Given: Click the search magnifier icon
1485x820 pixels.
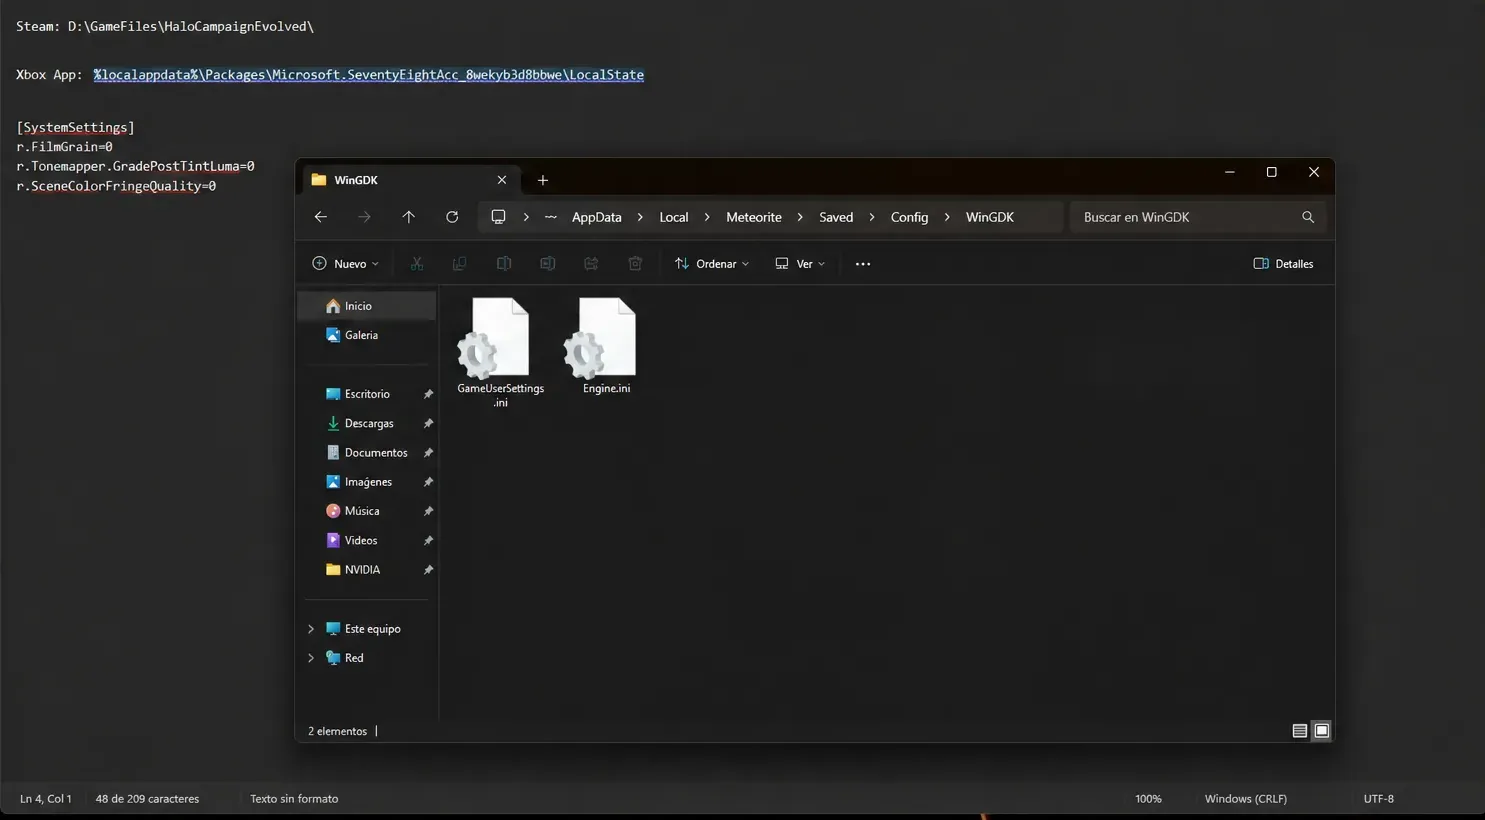Looking at the screenshot, I should point(1308,217).
